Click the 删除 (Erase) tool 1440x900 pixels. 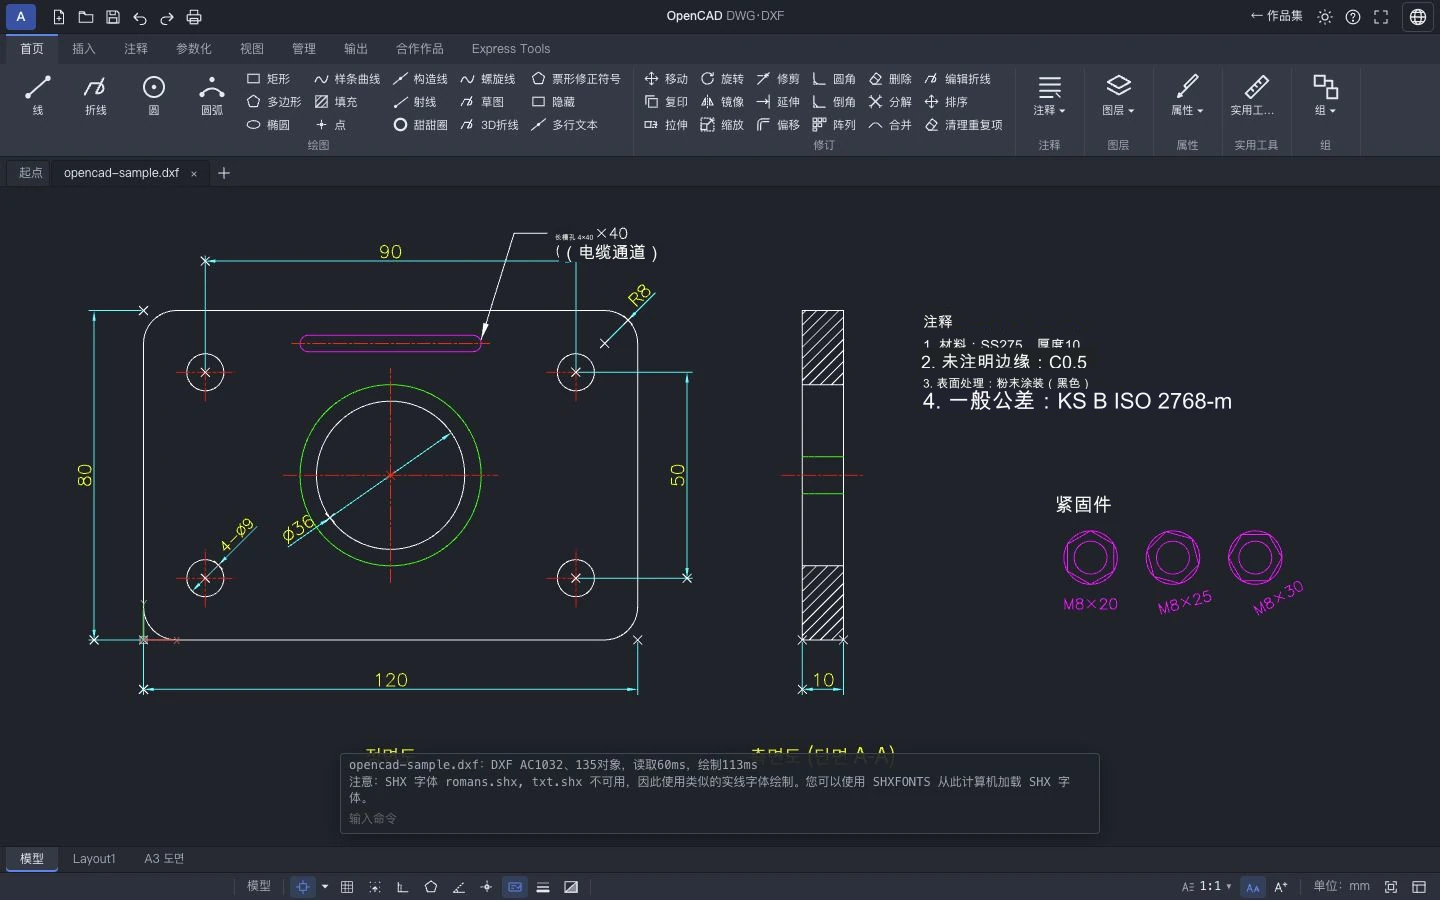click(x=890, y=79)
